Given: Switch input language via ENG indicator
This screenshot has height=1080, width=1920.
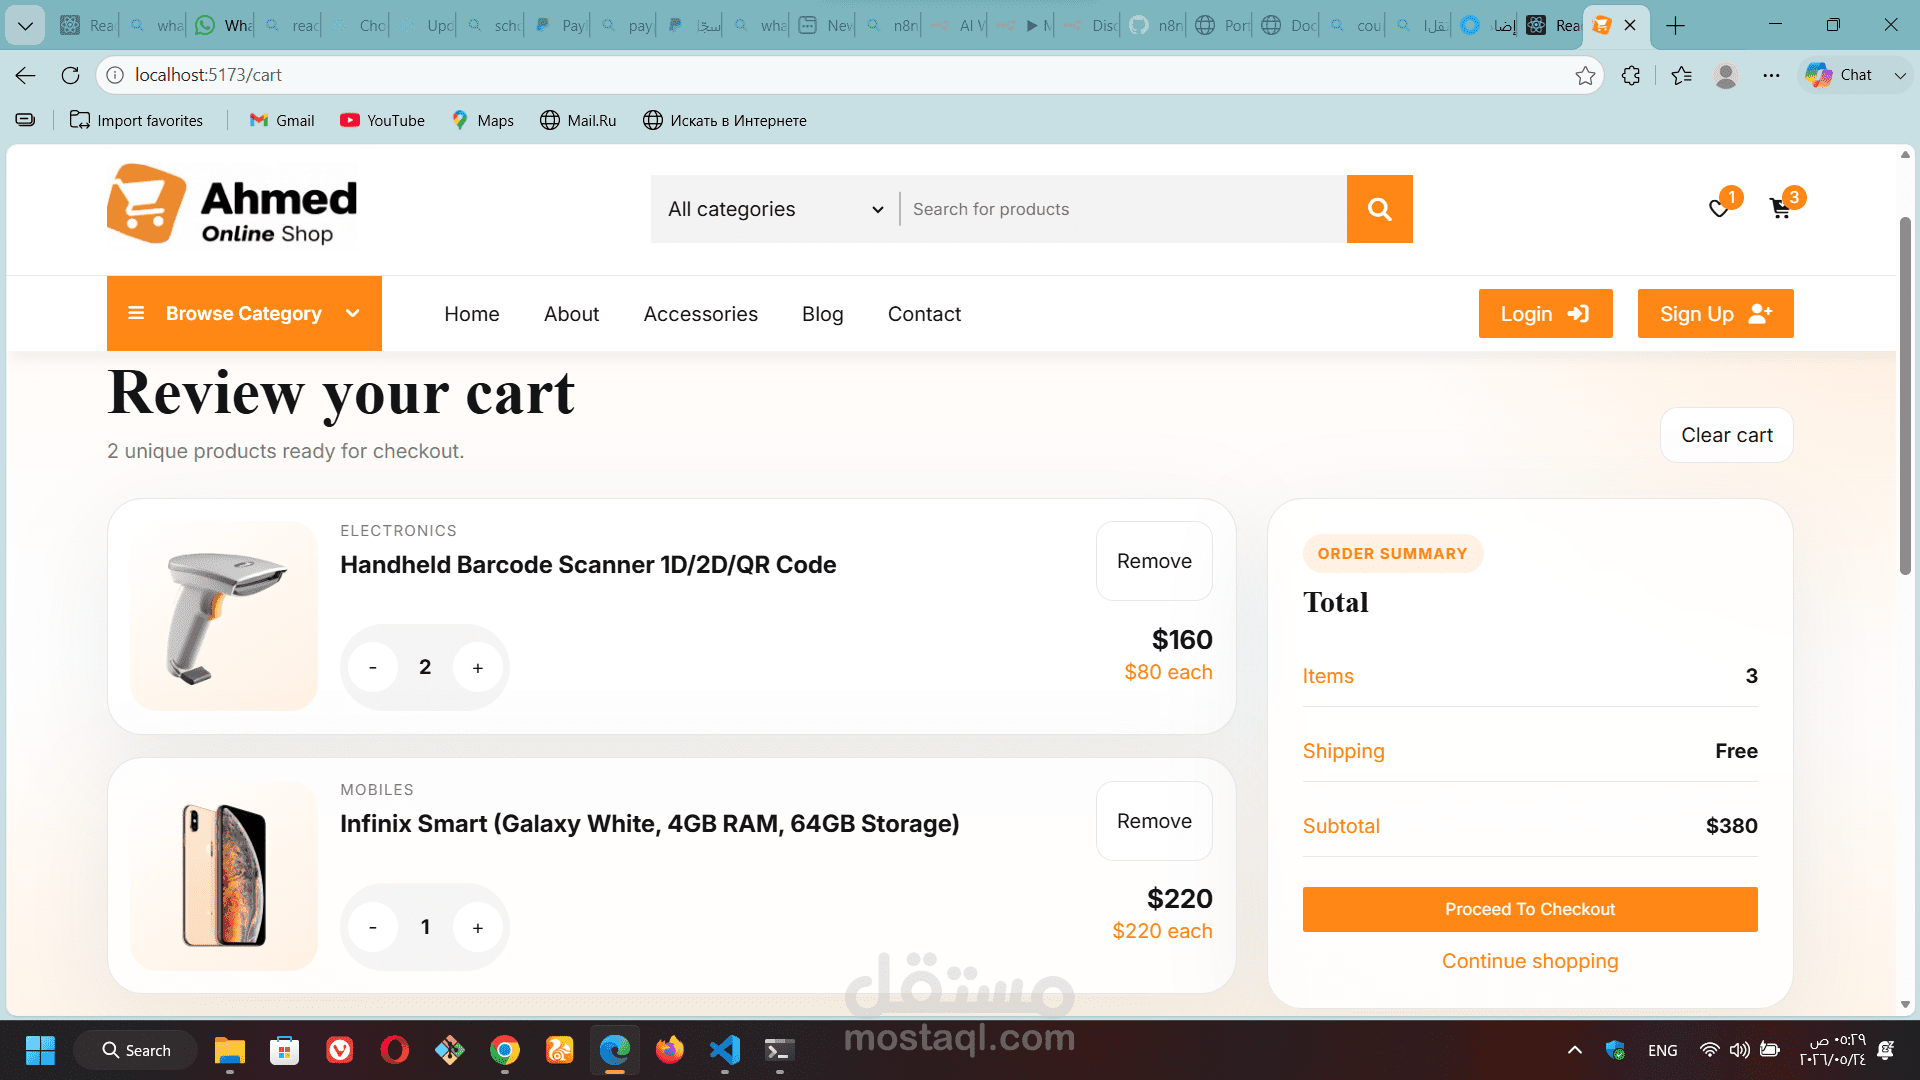Looking at the screenshot, I should click(1662, 1050).
